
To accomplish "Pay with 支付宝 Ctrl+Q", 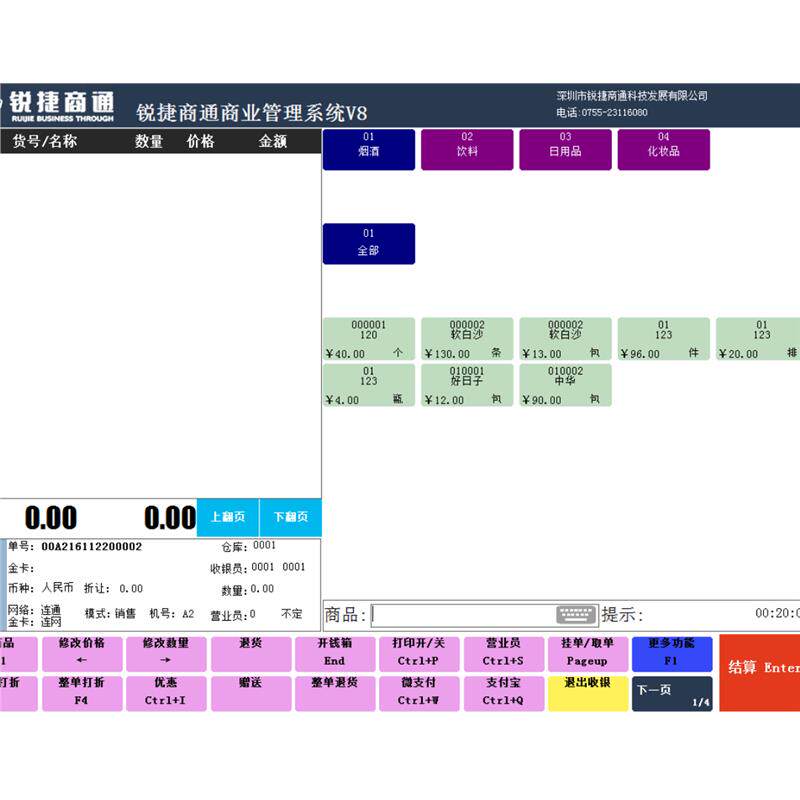I will (504, 693).
